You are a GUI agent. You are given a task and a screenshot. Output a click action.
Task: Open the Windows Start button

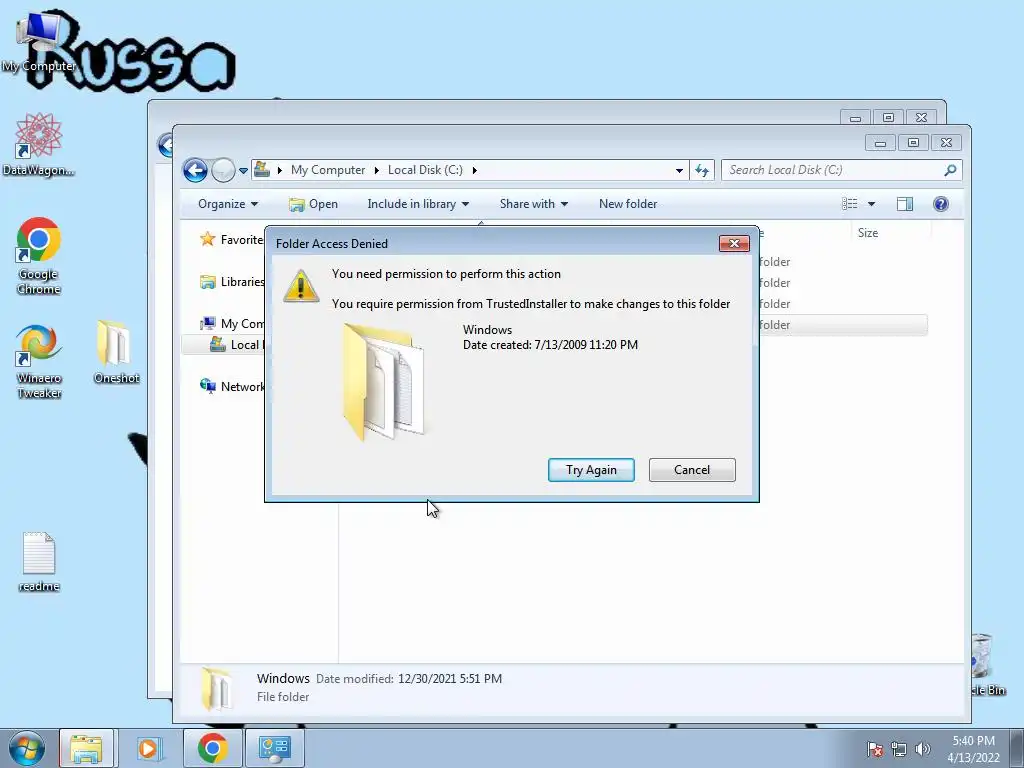27,748
